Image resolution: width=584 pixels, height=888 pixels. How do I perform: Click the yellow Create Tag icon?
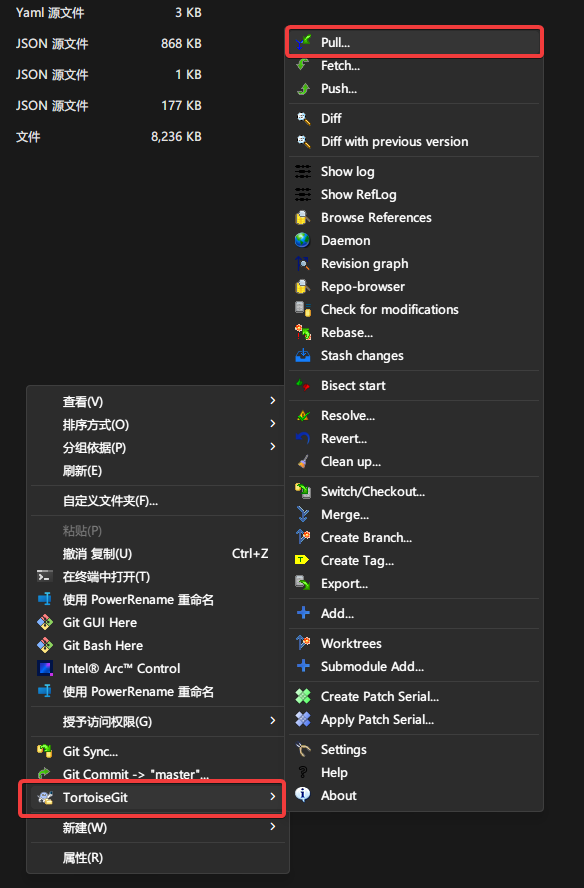tap(302, 560)
